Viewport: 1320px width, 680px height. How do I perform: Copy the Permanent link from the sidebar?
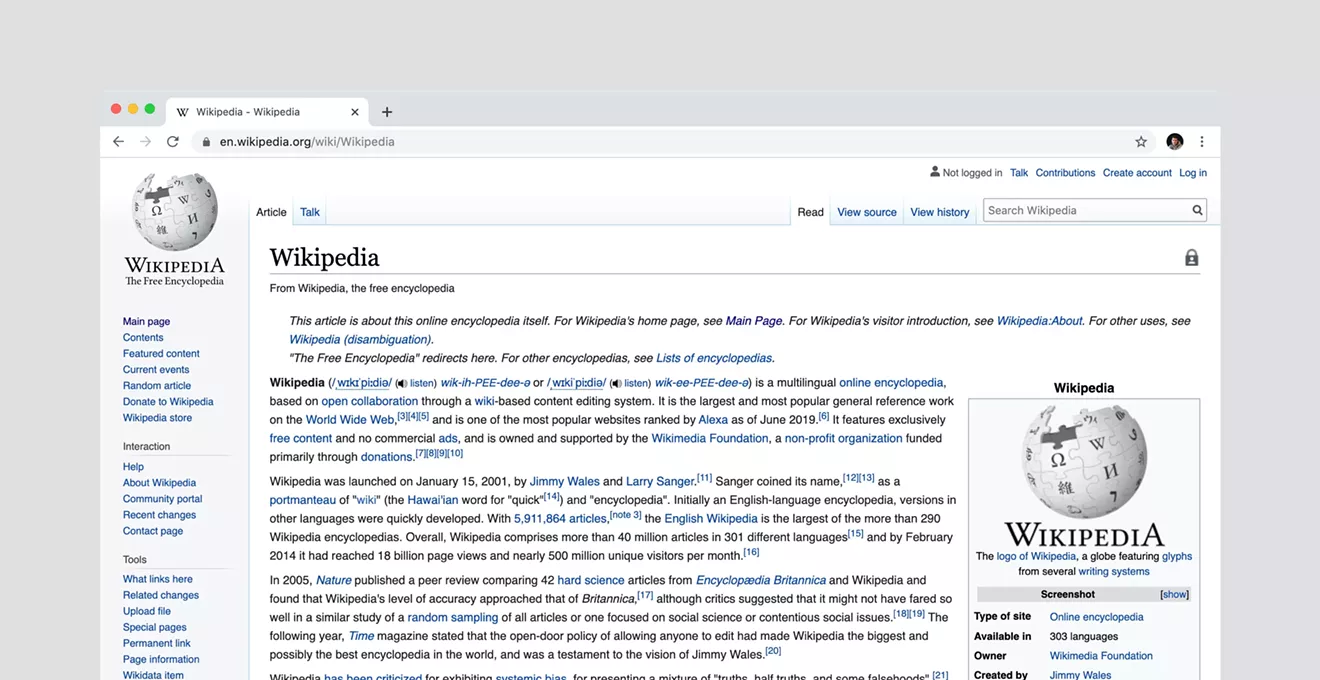(x=157, y=643)
